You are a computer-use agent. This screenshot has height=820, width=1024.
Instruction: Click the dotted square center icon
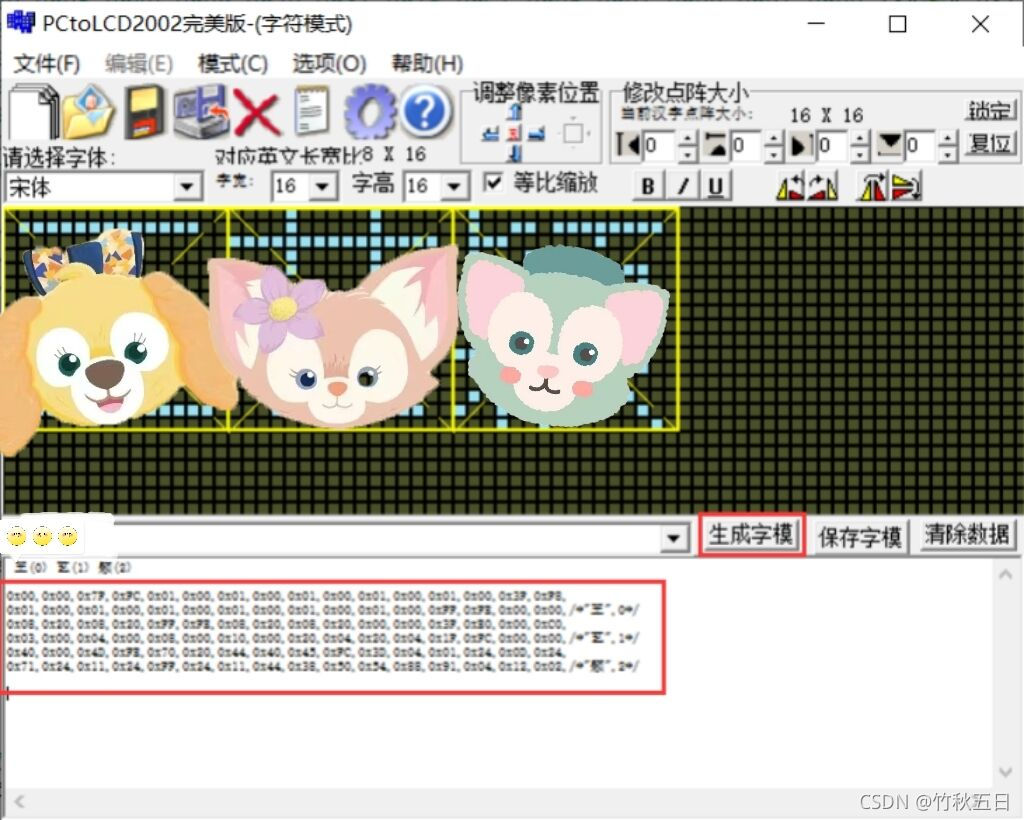tap(573, 133)
